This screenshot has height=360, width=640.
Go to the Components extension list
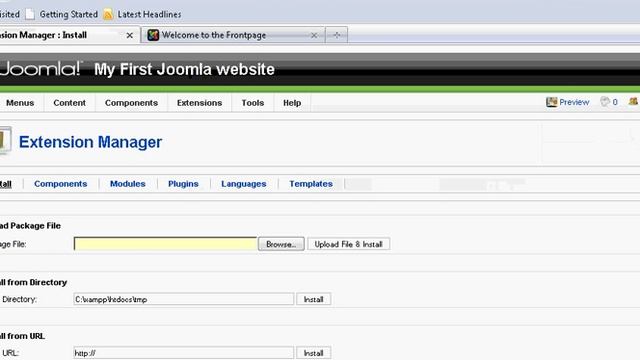pos(61,184)
